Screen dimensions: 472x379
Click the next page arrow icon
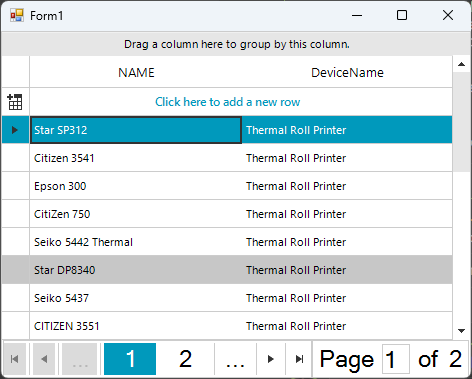(271, 359)
